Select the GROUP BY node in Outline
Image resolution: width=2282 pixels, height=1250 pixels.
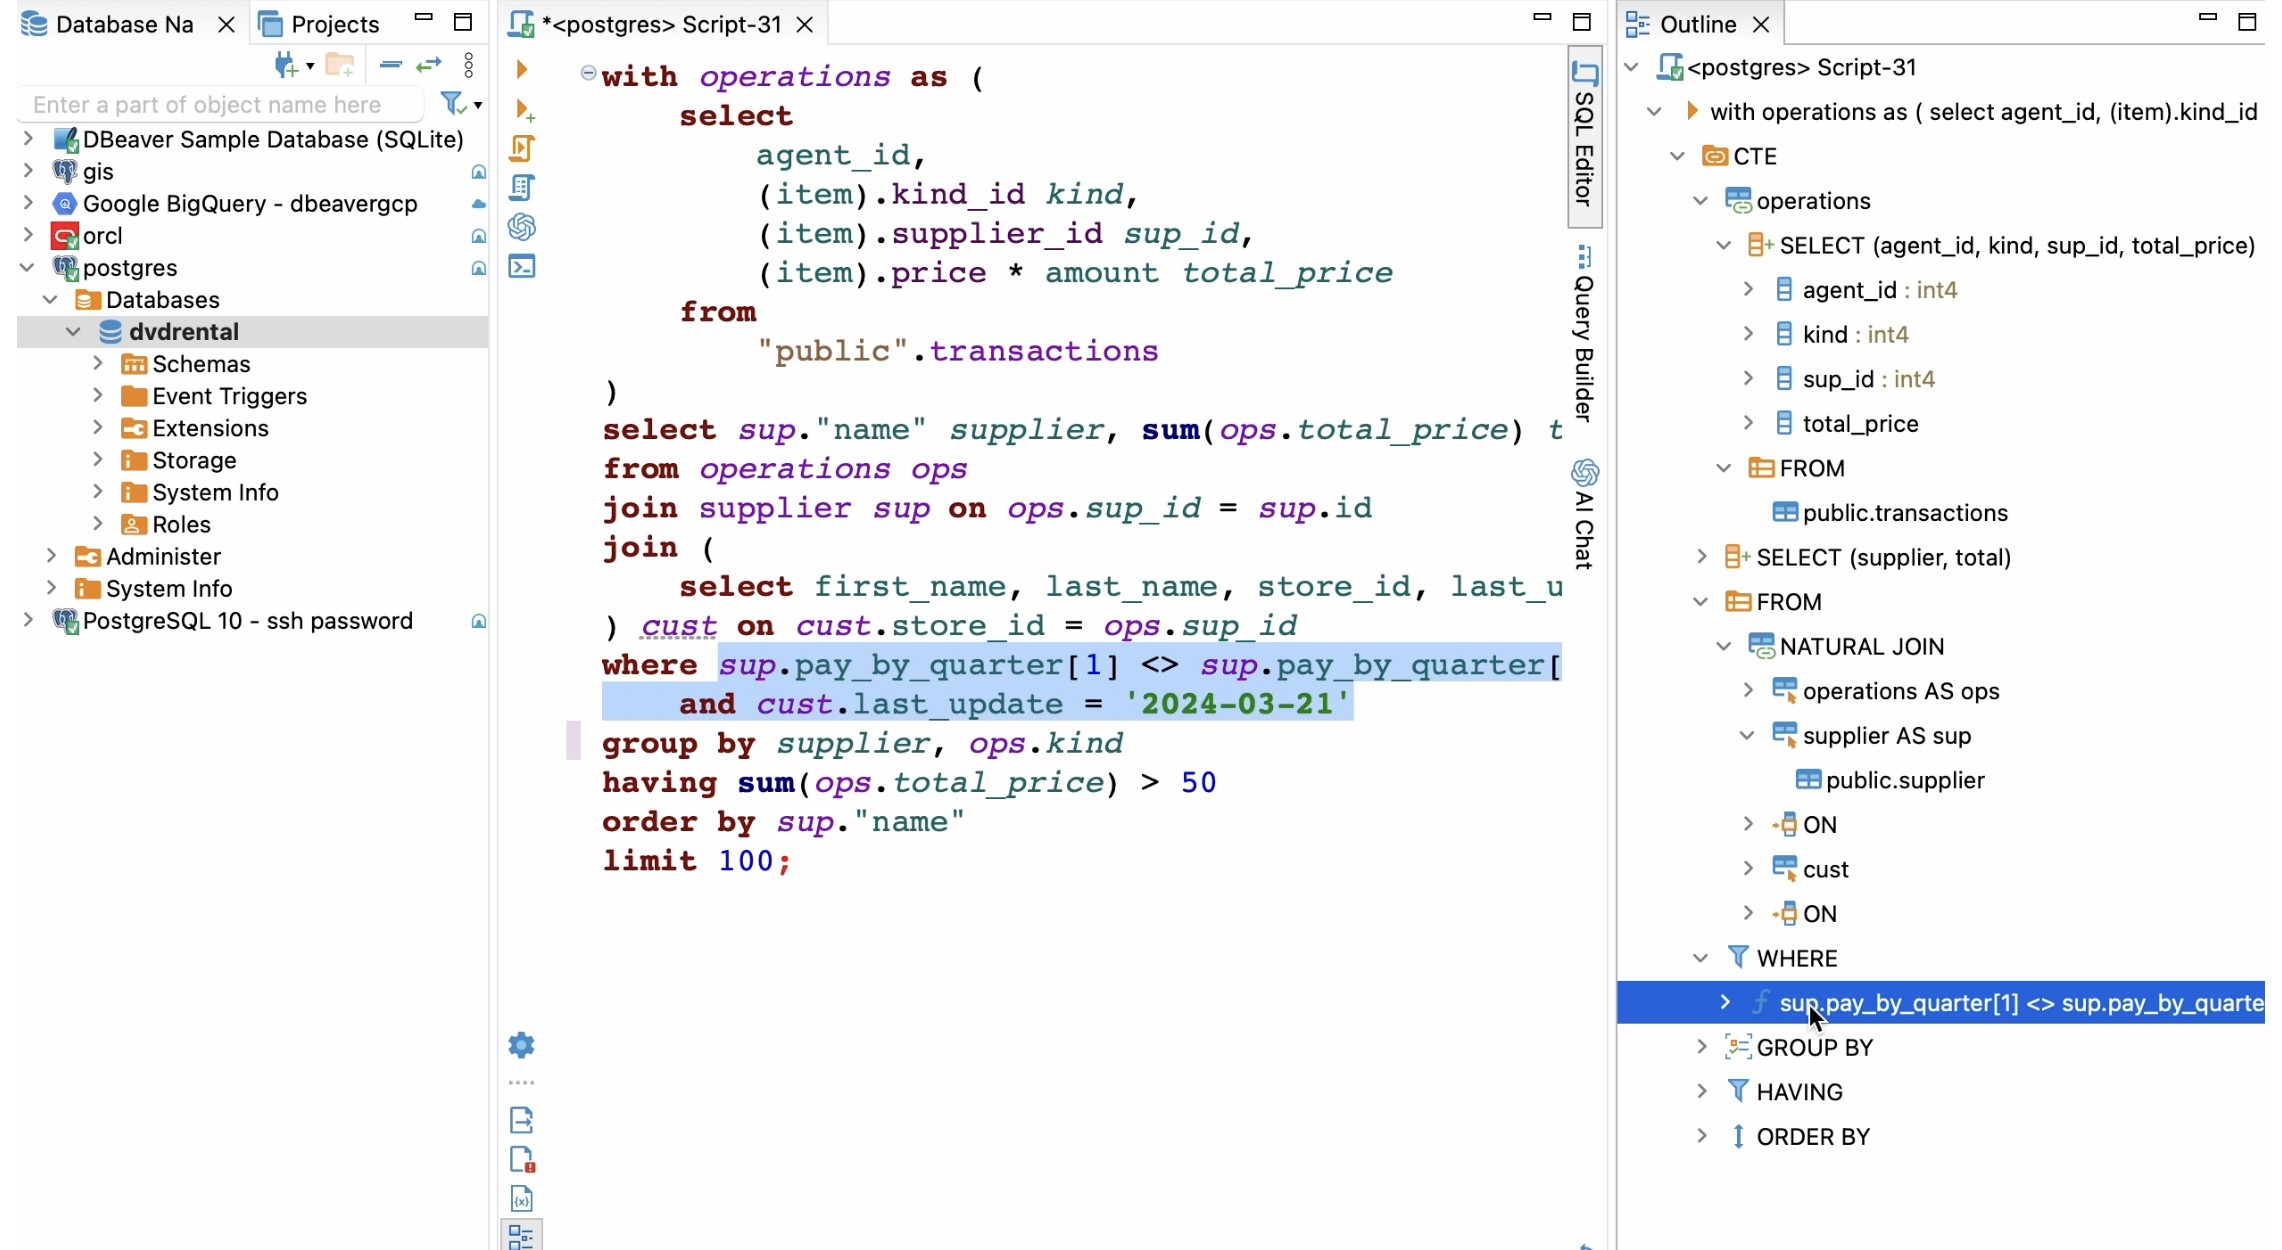coord(1815,1047)
